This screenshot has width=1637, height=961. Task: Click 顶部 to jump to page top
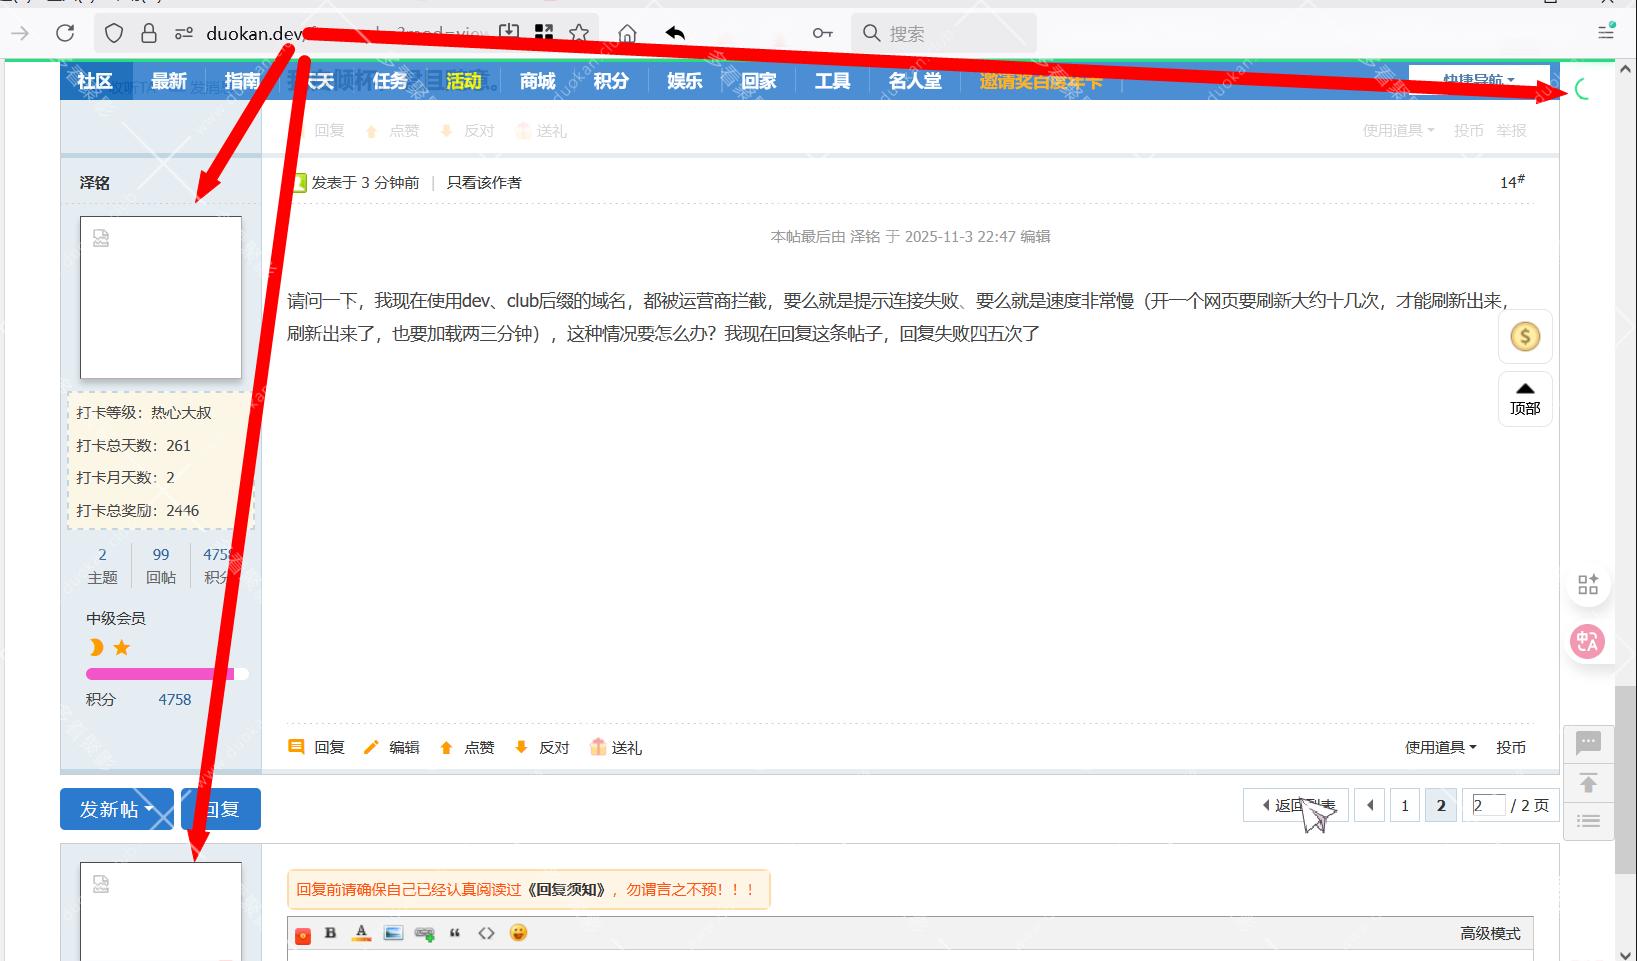click(x=1524, y=399)
